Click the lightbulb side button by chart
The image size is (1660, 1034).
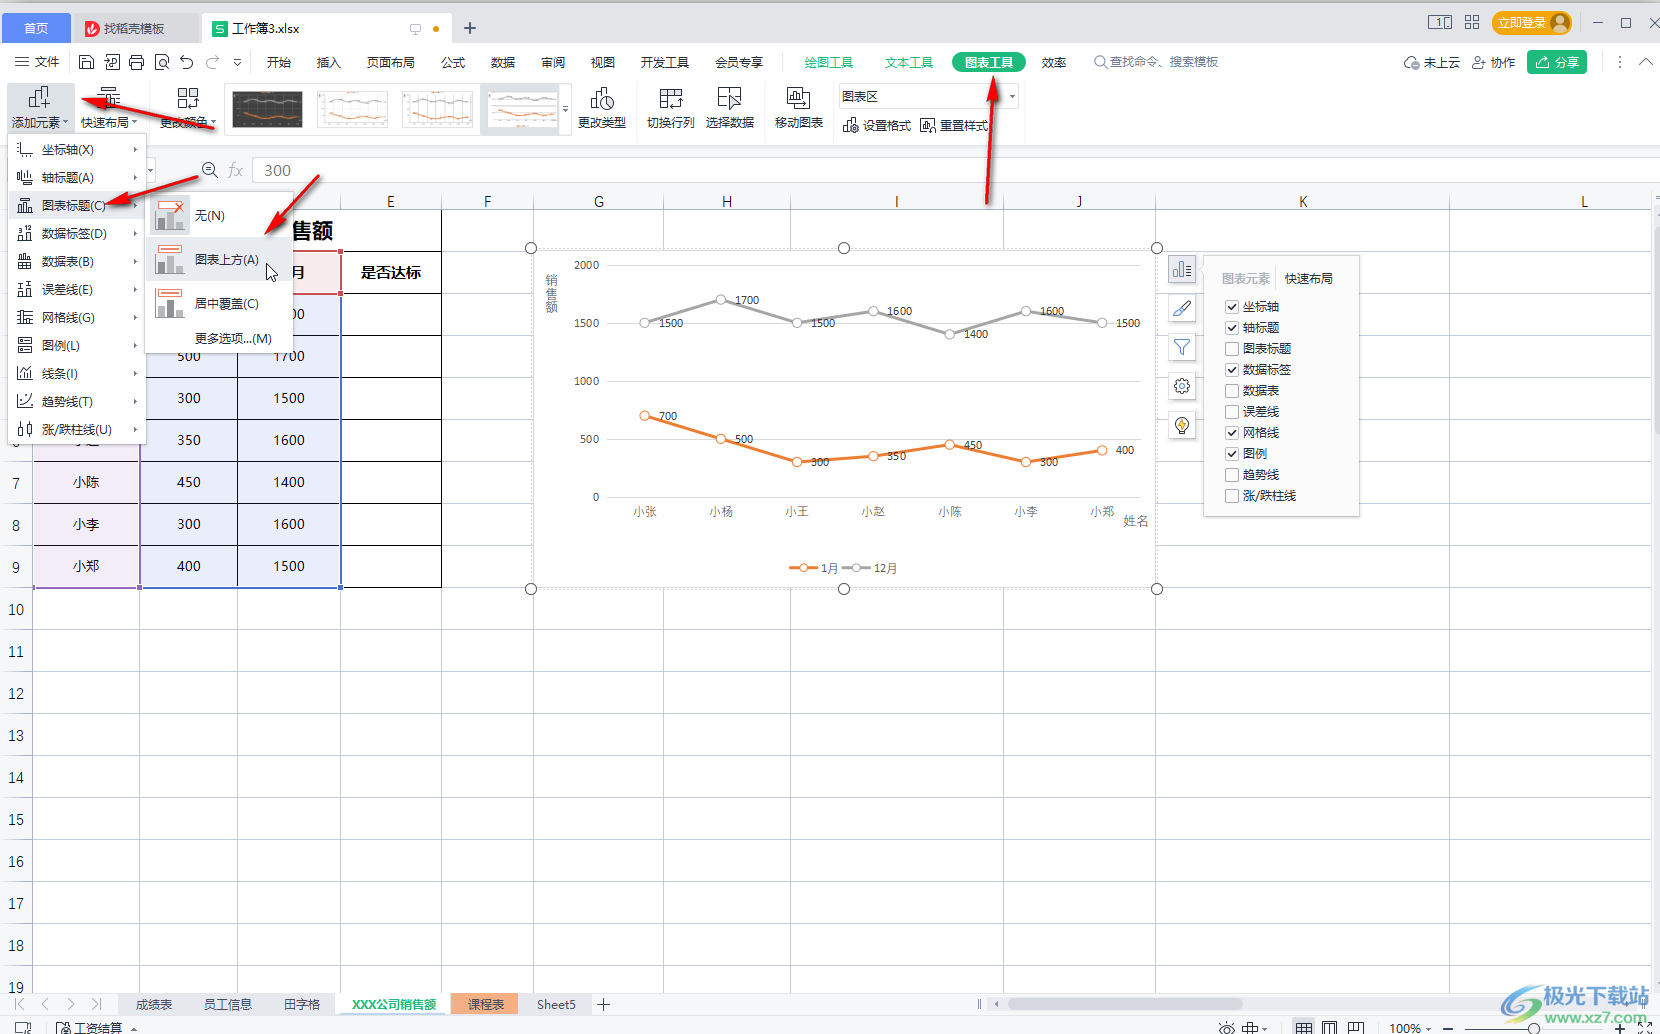click(1182, 425)
